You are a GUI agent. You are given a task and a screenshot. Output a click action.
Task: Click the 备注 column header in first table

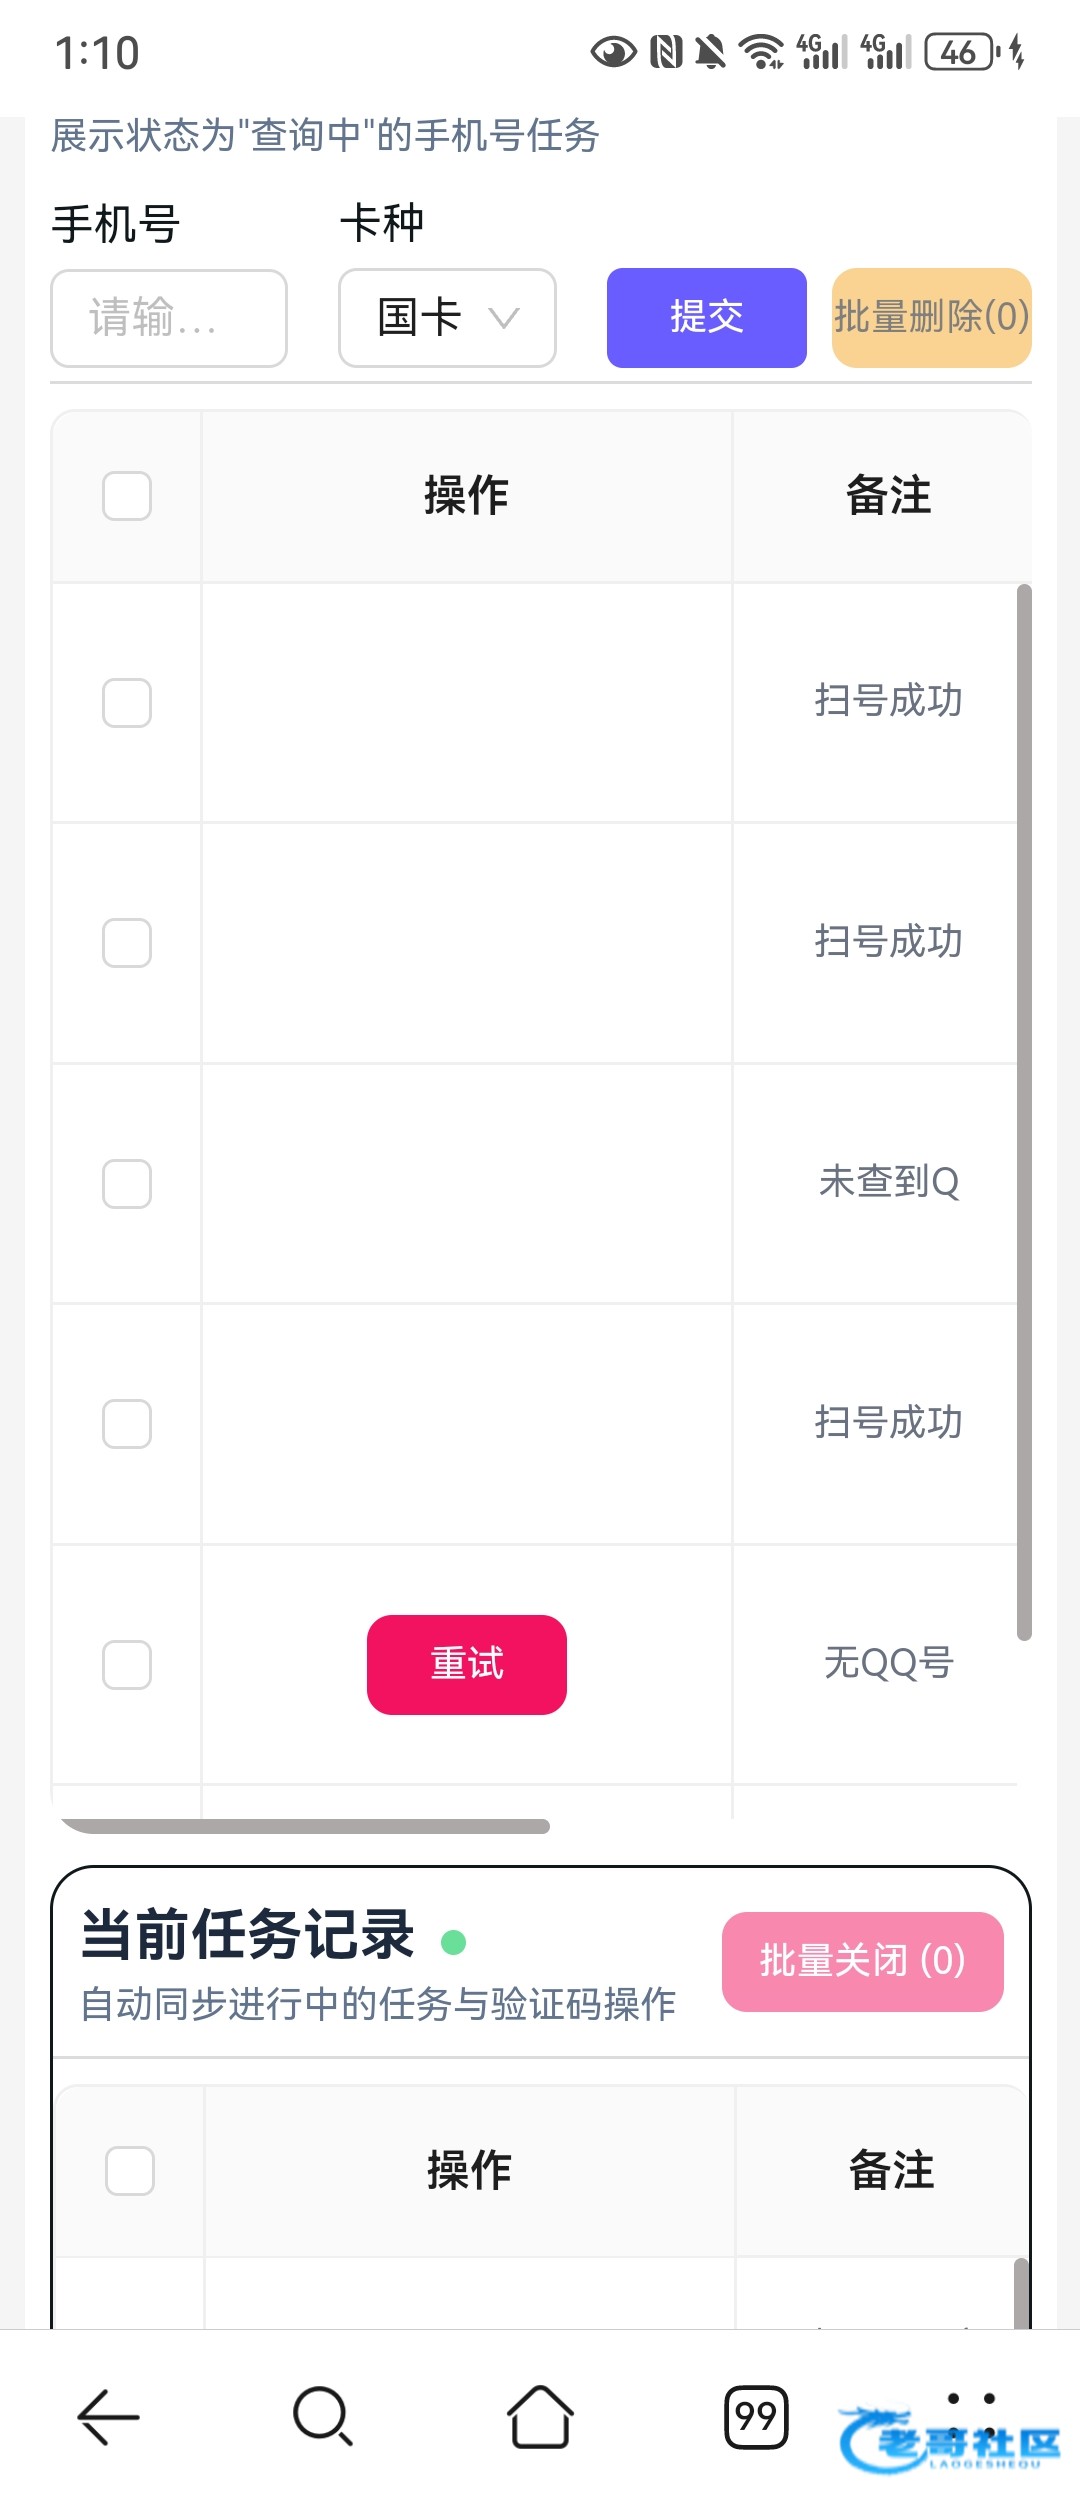tap(888, 496)
